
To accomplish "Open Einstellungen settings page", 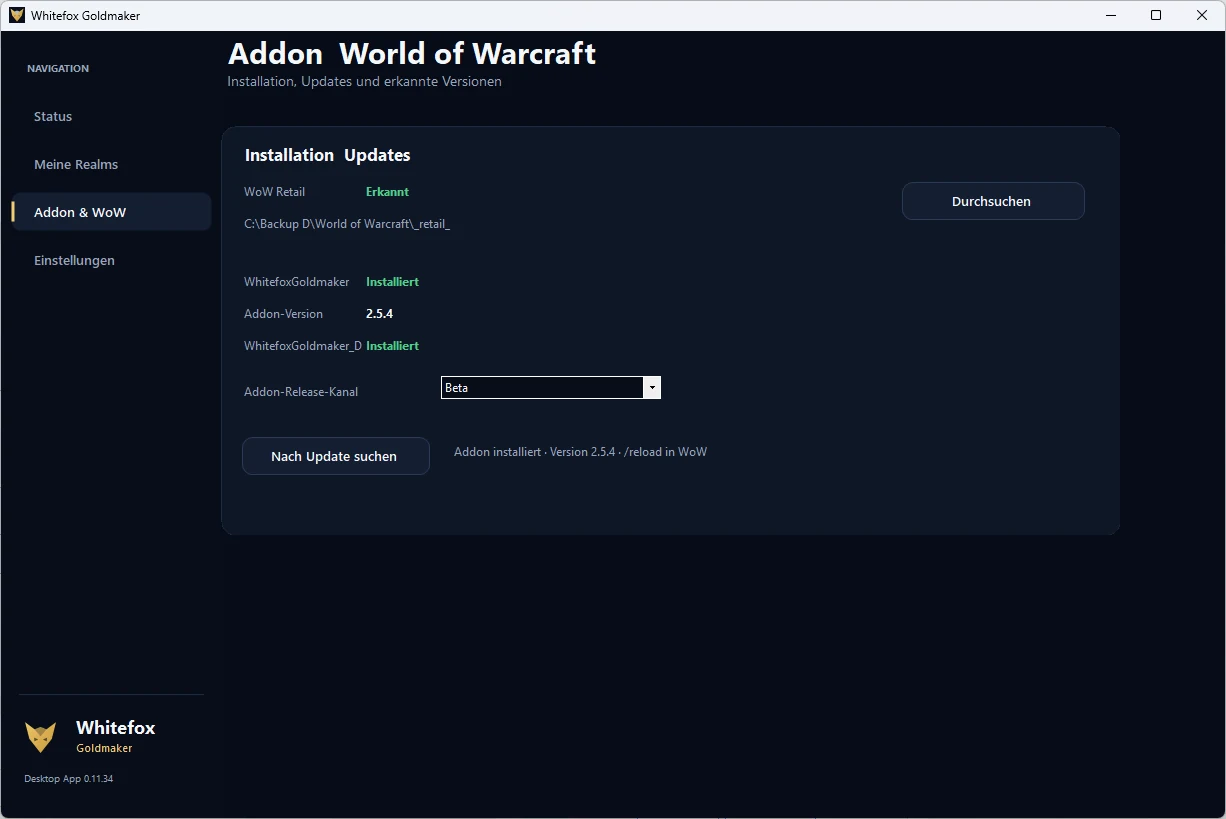I will click(x=112, y=260).
